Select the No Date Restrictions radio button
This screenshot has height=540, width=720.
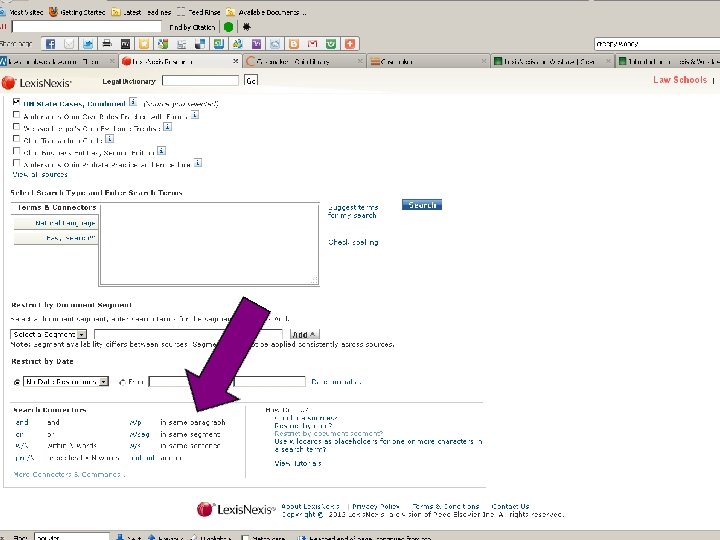tap(17, 382)
